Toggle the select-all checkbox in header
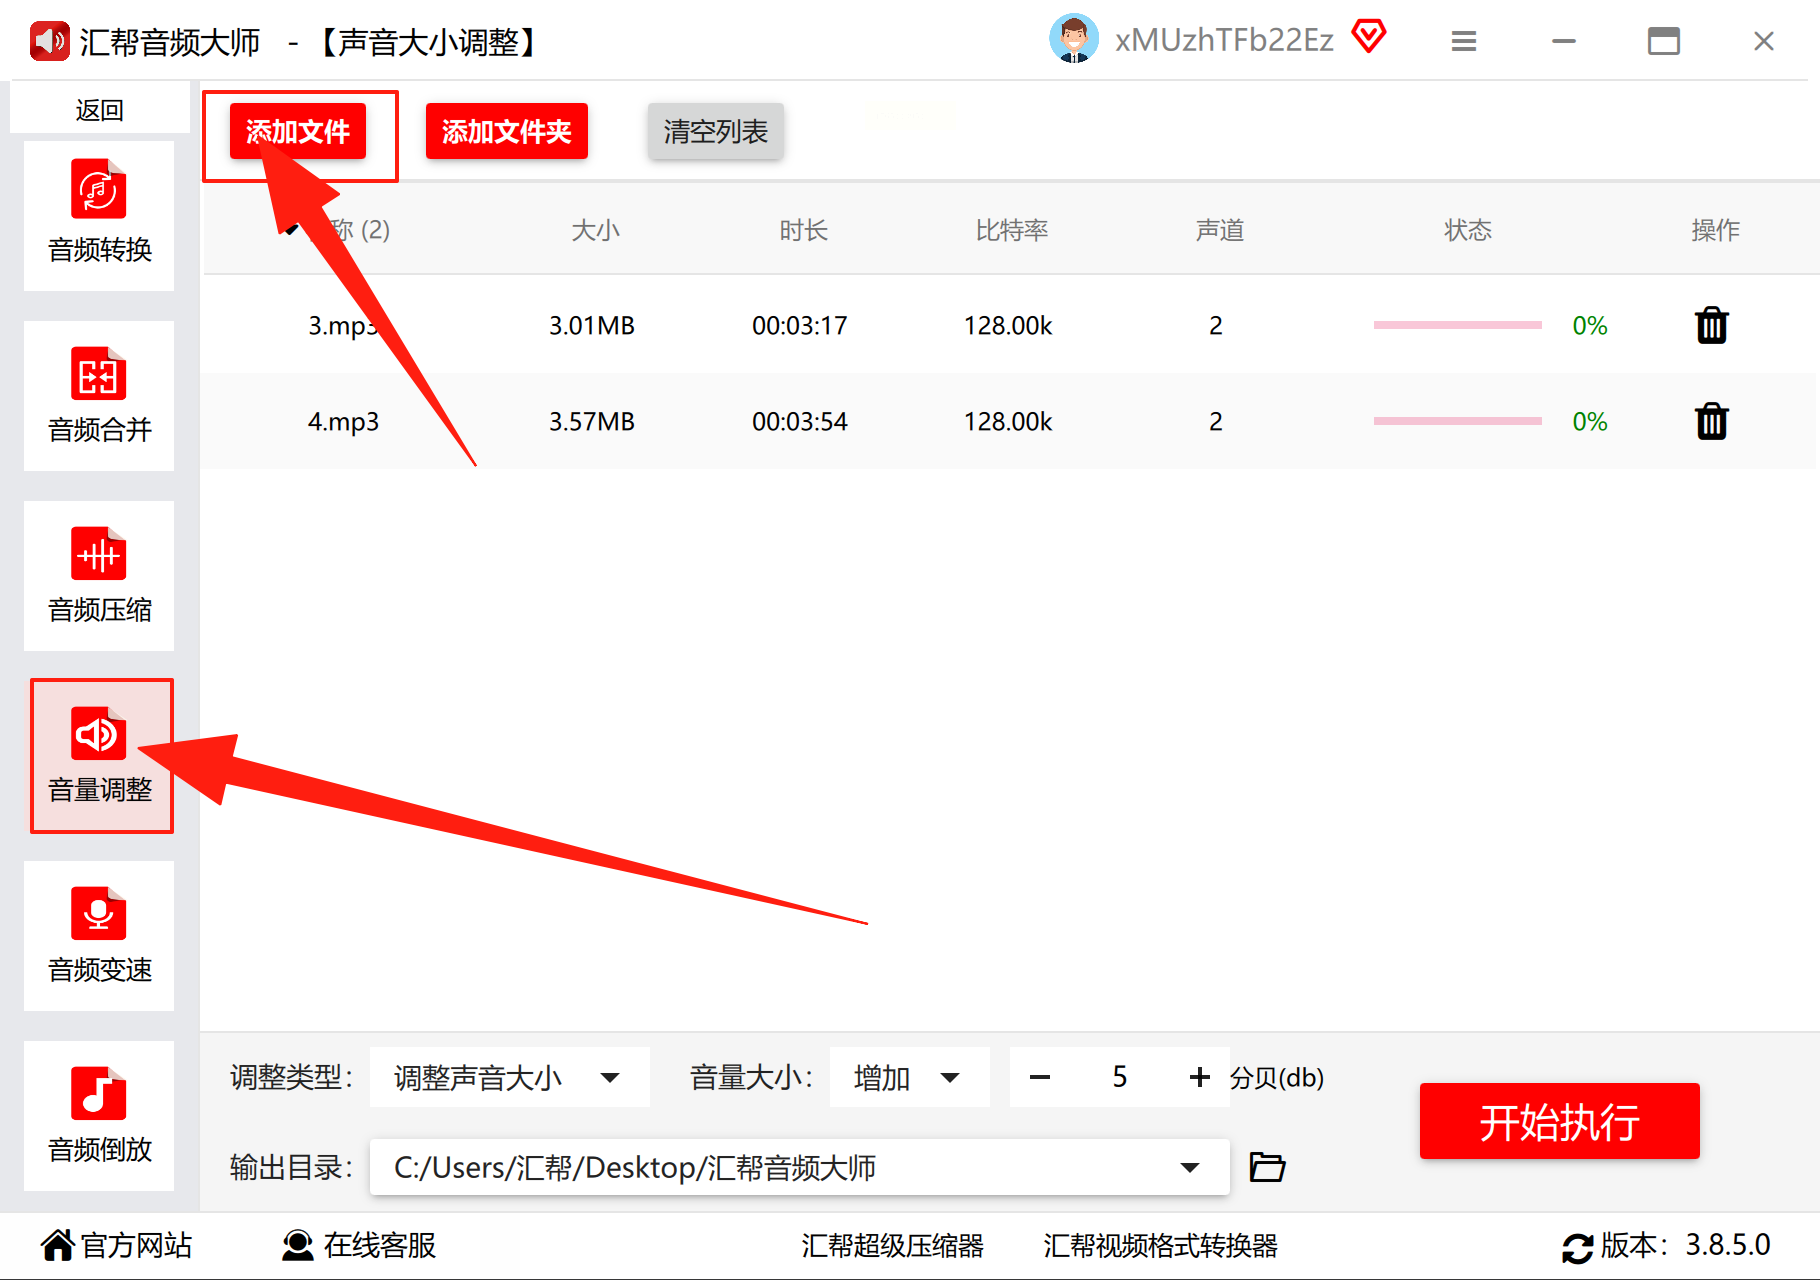Viewport: 1820px width, 1280px height. point(291,230)
